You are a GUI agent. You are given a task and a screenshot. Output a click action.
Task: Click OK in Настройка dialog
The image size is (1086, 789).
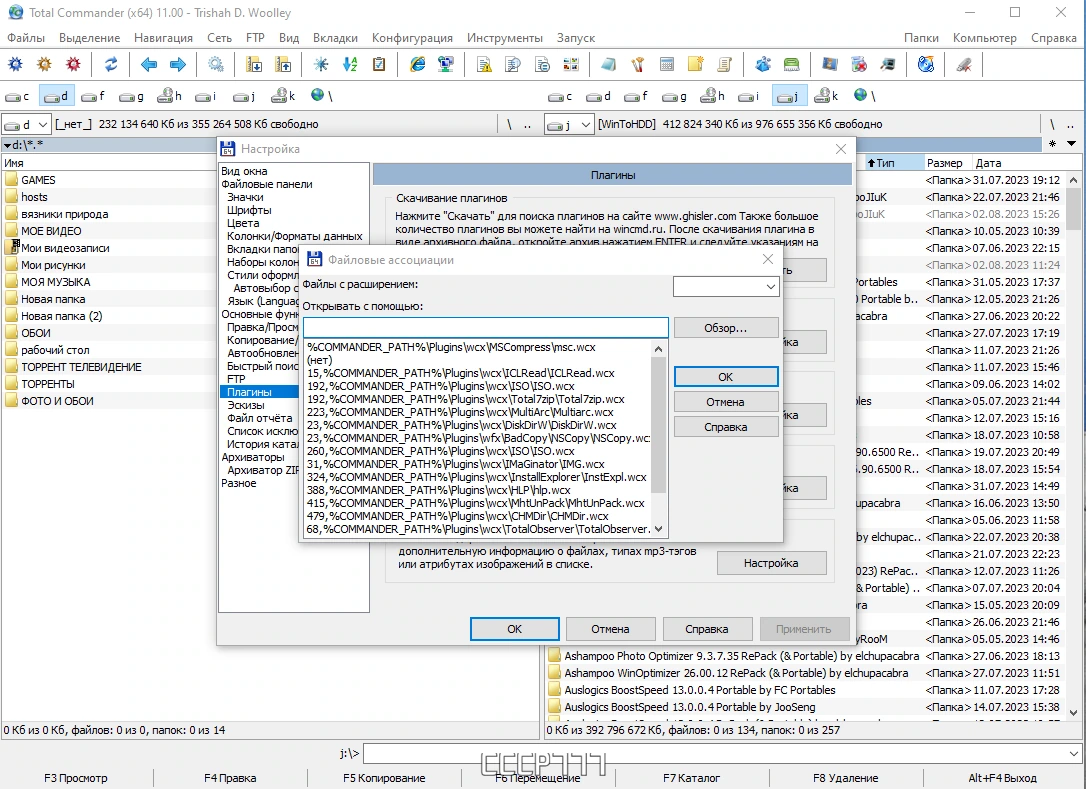(x=515, y=629)
